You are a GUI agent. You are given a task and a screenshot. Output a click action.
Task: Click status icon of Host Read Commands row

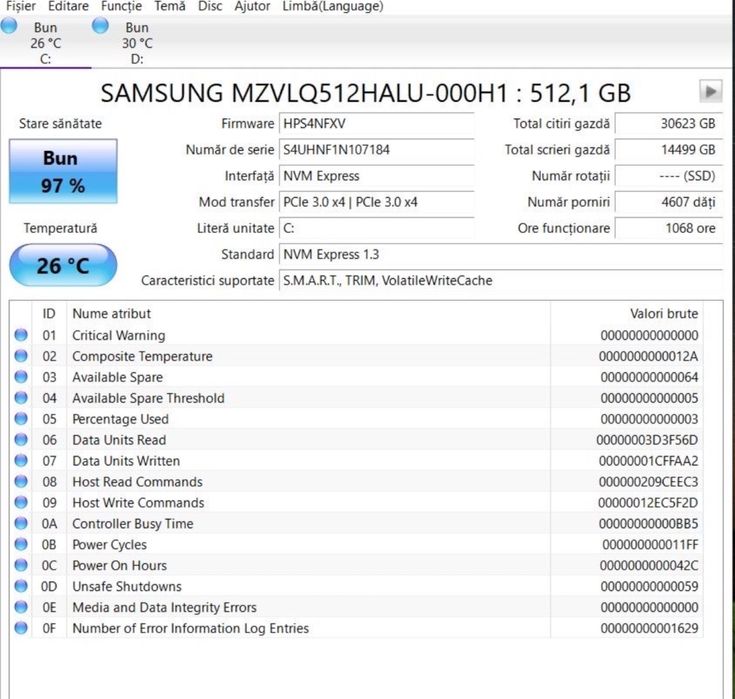(21, 481)
